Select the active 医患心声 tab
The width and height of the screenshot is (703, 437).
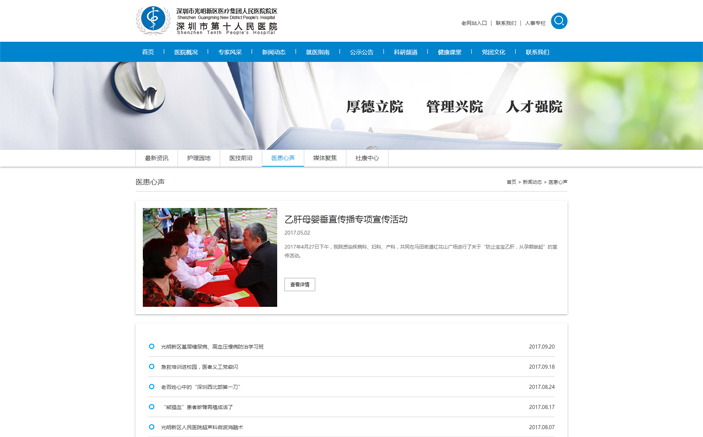point(283,158)
